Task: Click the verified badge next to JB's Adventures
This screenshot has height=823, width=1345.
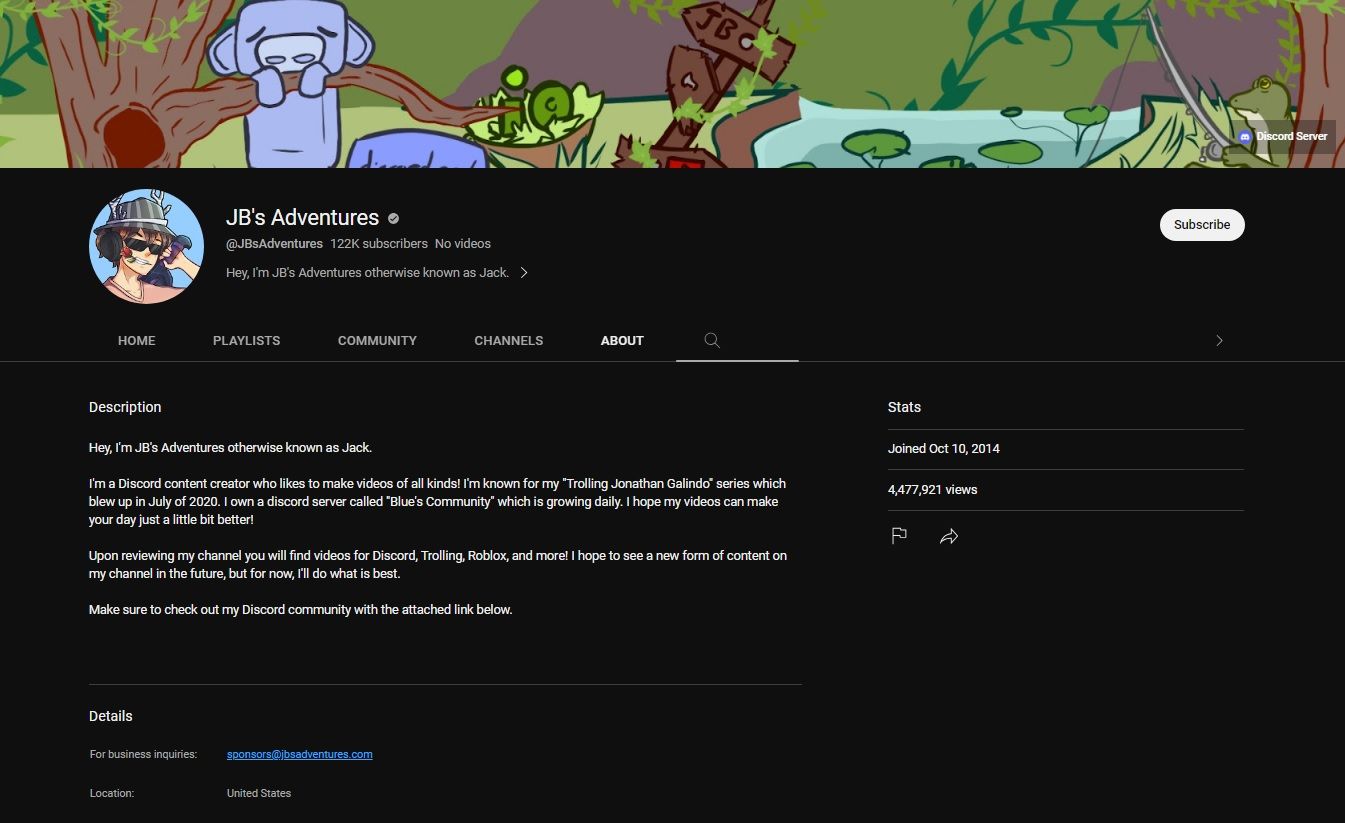Action: (x=394, y=218)
